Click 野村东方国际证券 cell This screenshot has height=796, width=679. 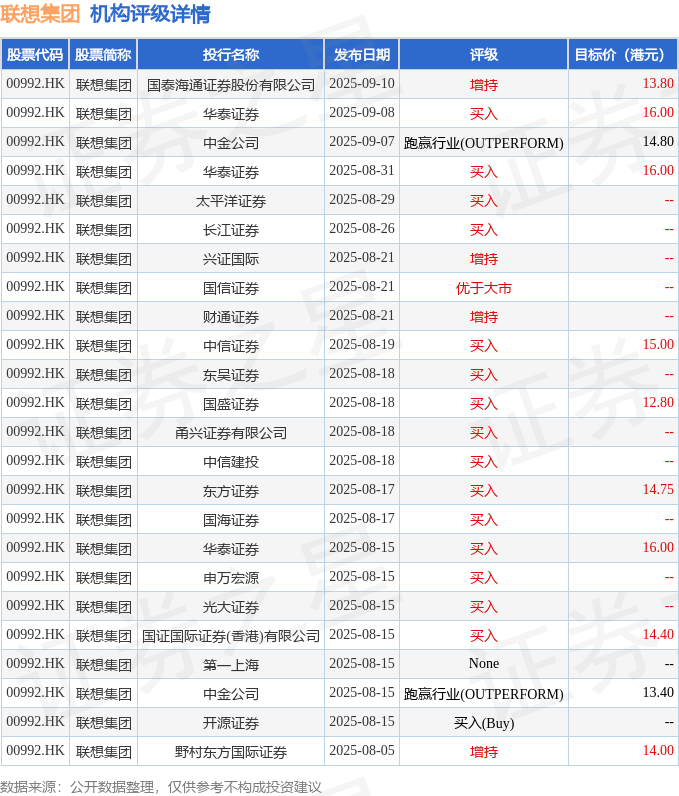pyautogui.click(x=231, y=752)
